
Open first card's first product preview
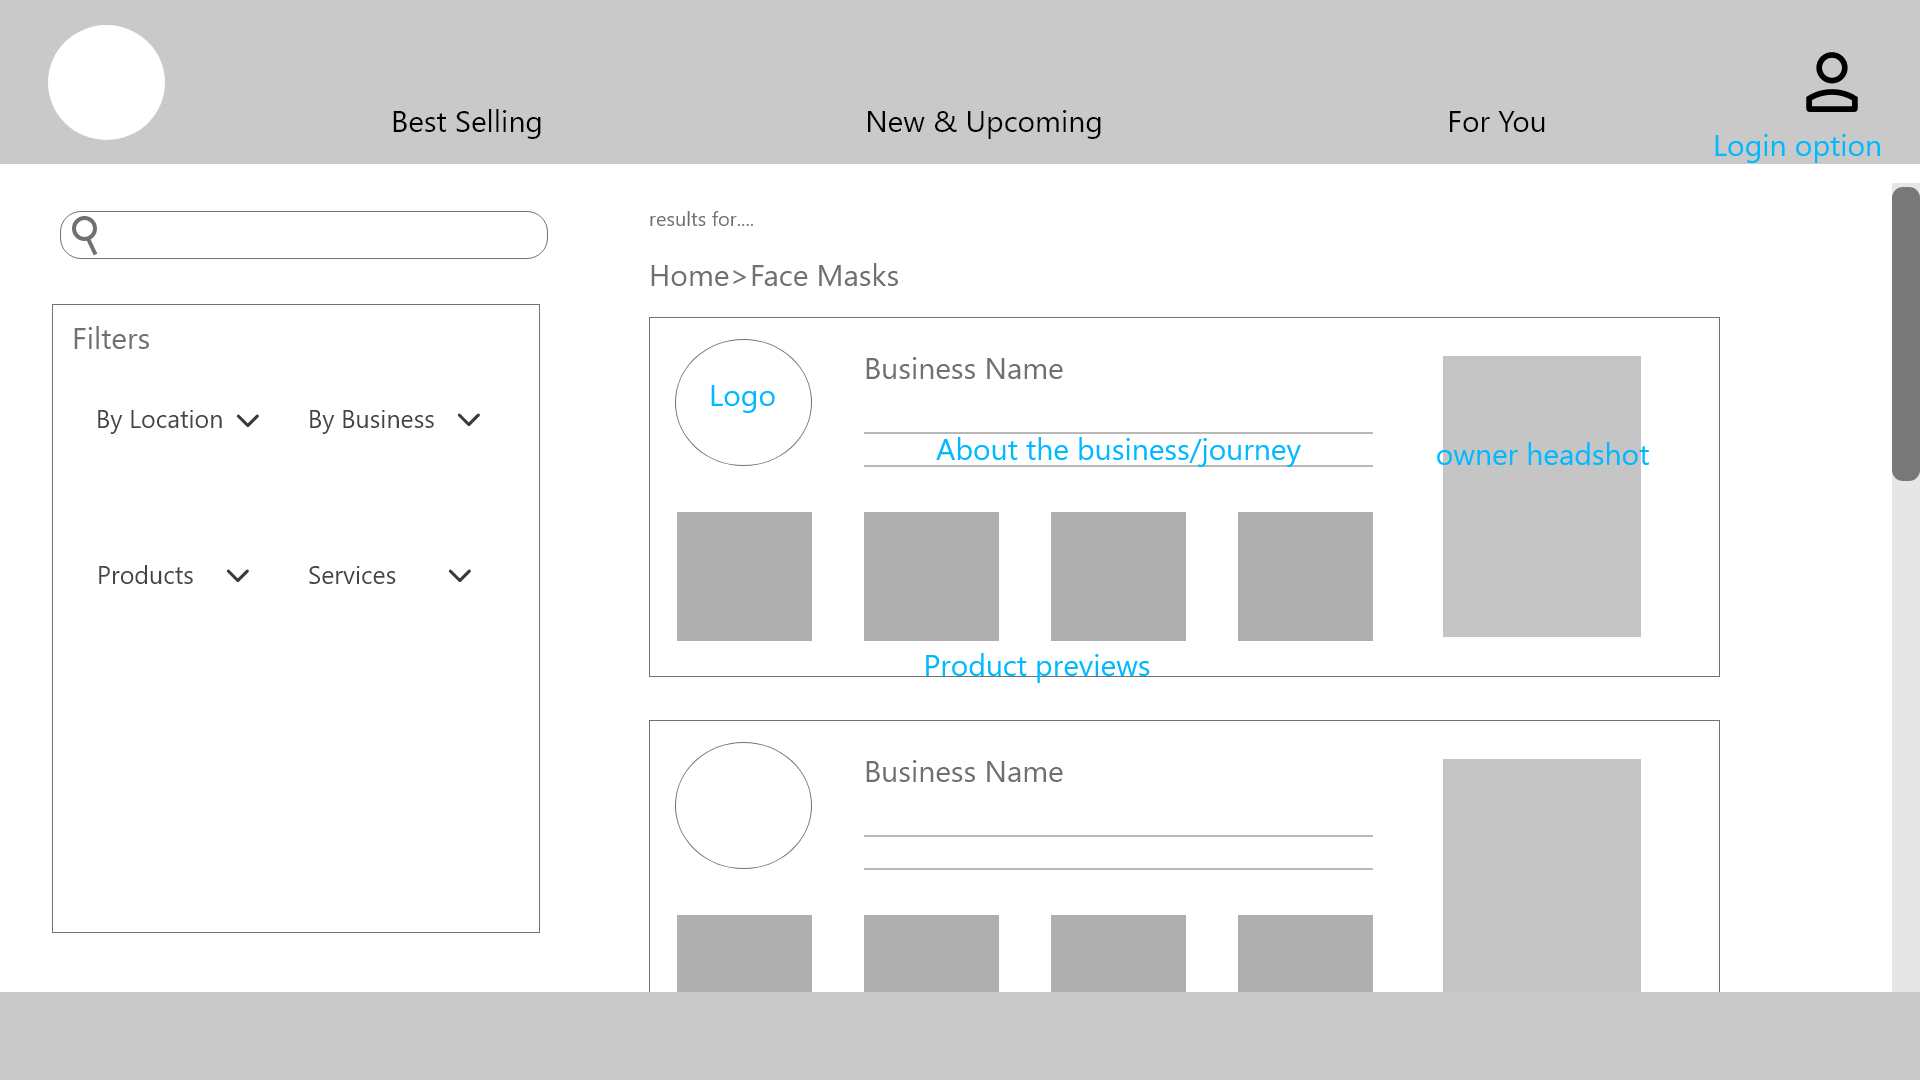pyautogui.click(x=744, y=576)
